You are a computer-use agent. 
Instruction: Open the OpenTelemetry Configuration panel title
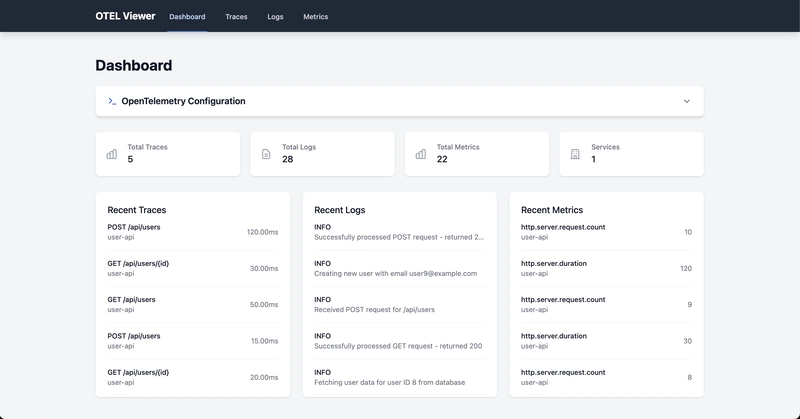click(183, 101)
